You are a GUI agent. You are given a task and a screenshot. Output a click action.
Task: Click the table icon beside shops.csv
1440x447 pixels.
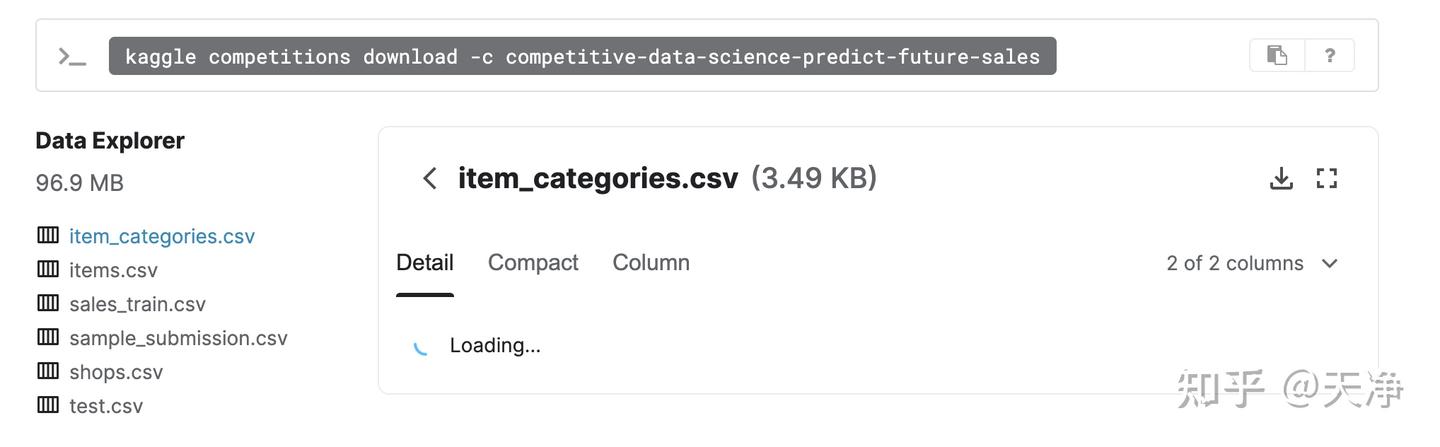point(48,371)
